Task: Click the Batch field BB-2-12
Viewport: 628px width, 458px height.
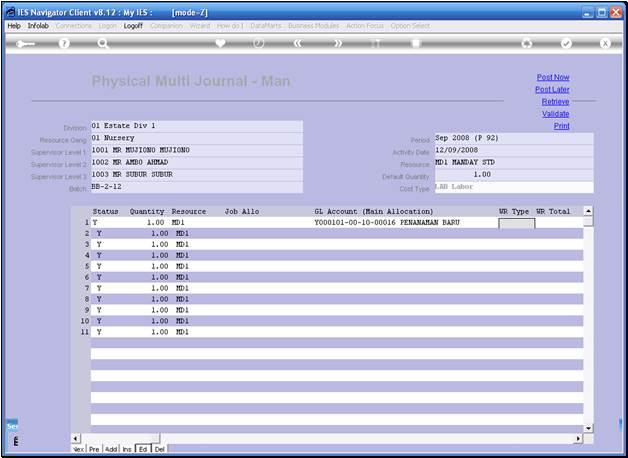Action: 197,187
